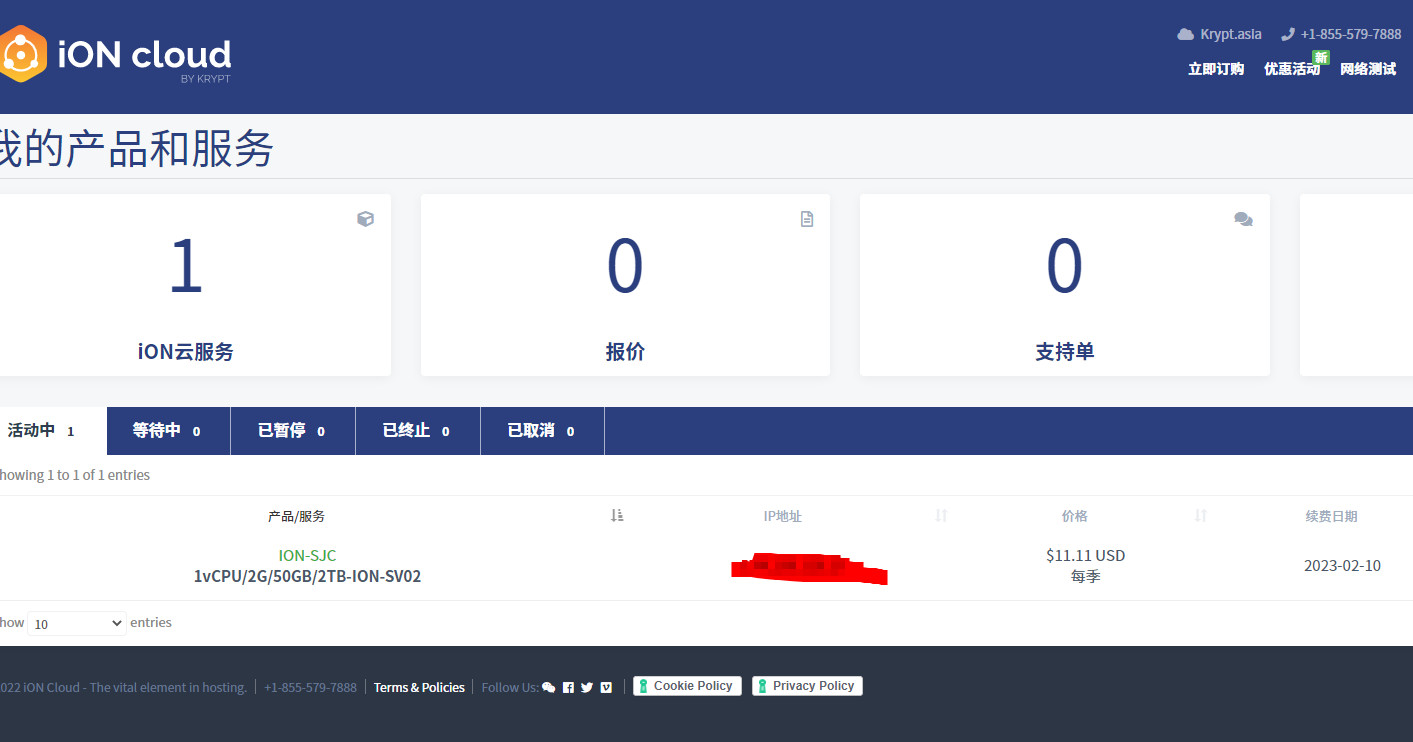Click the iON cloud logo
This screenshot has height=742, width=1413.
pyautogui.click(x=116, y=55)
